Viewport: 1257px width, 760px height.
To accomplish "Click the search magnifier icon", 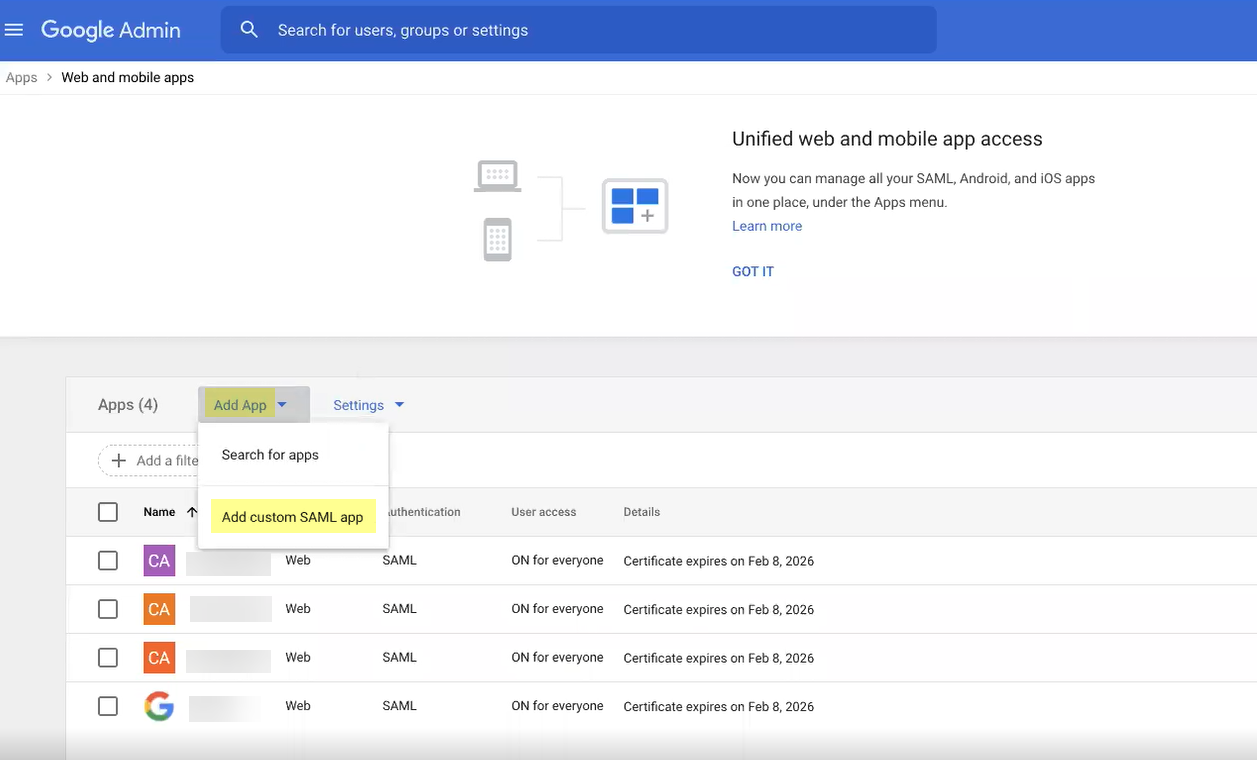I will [249, 30].
